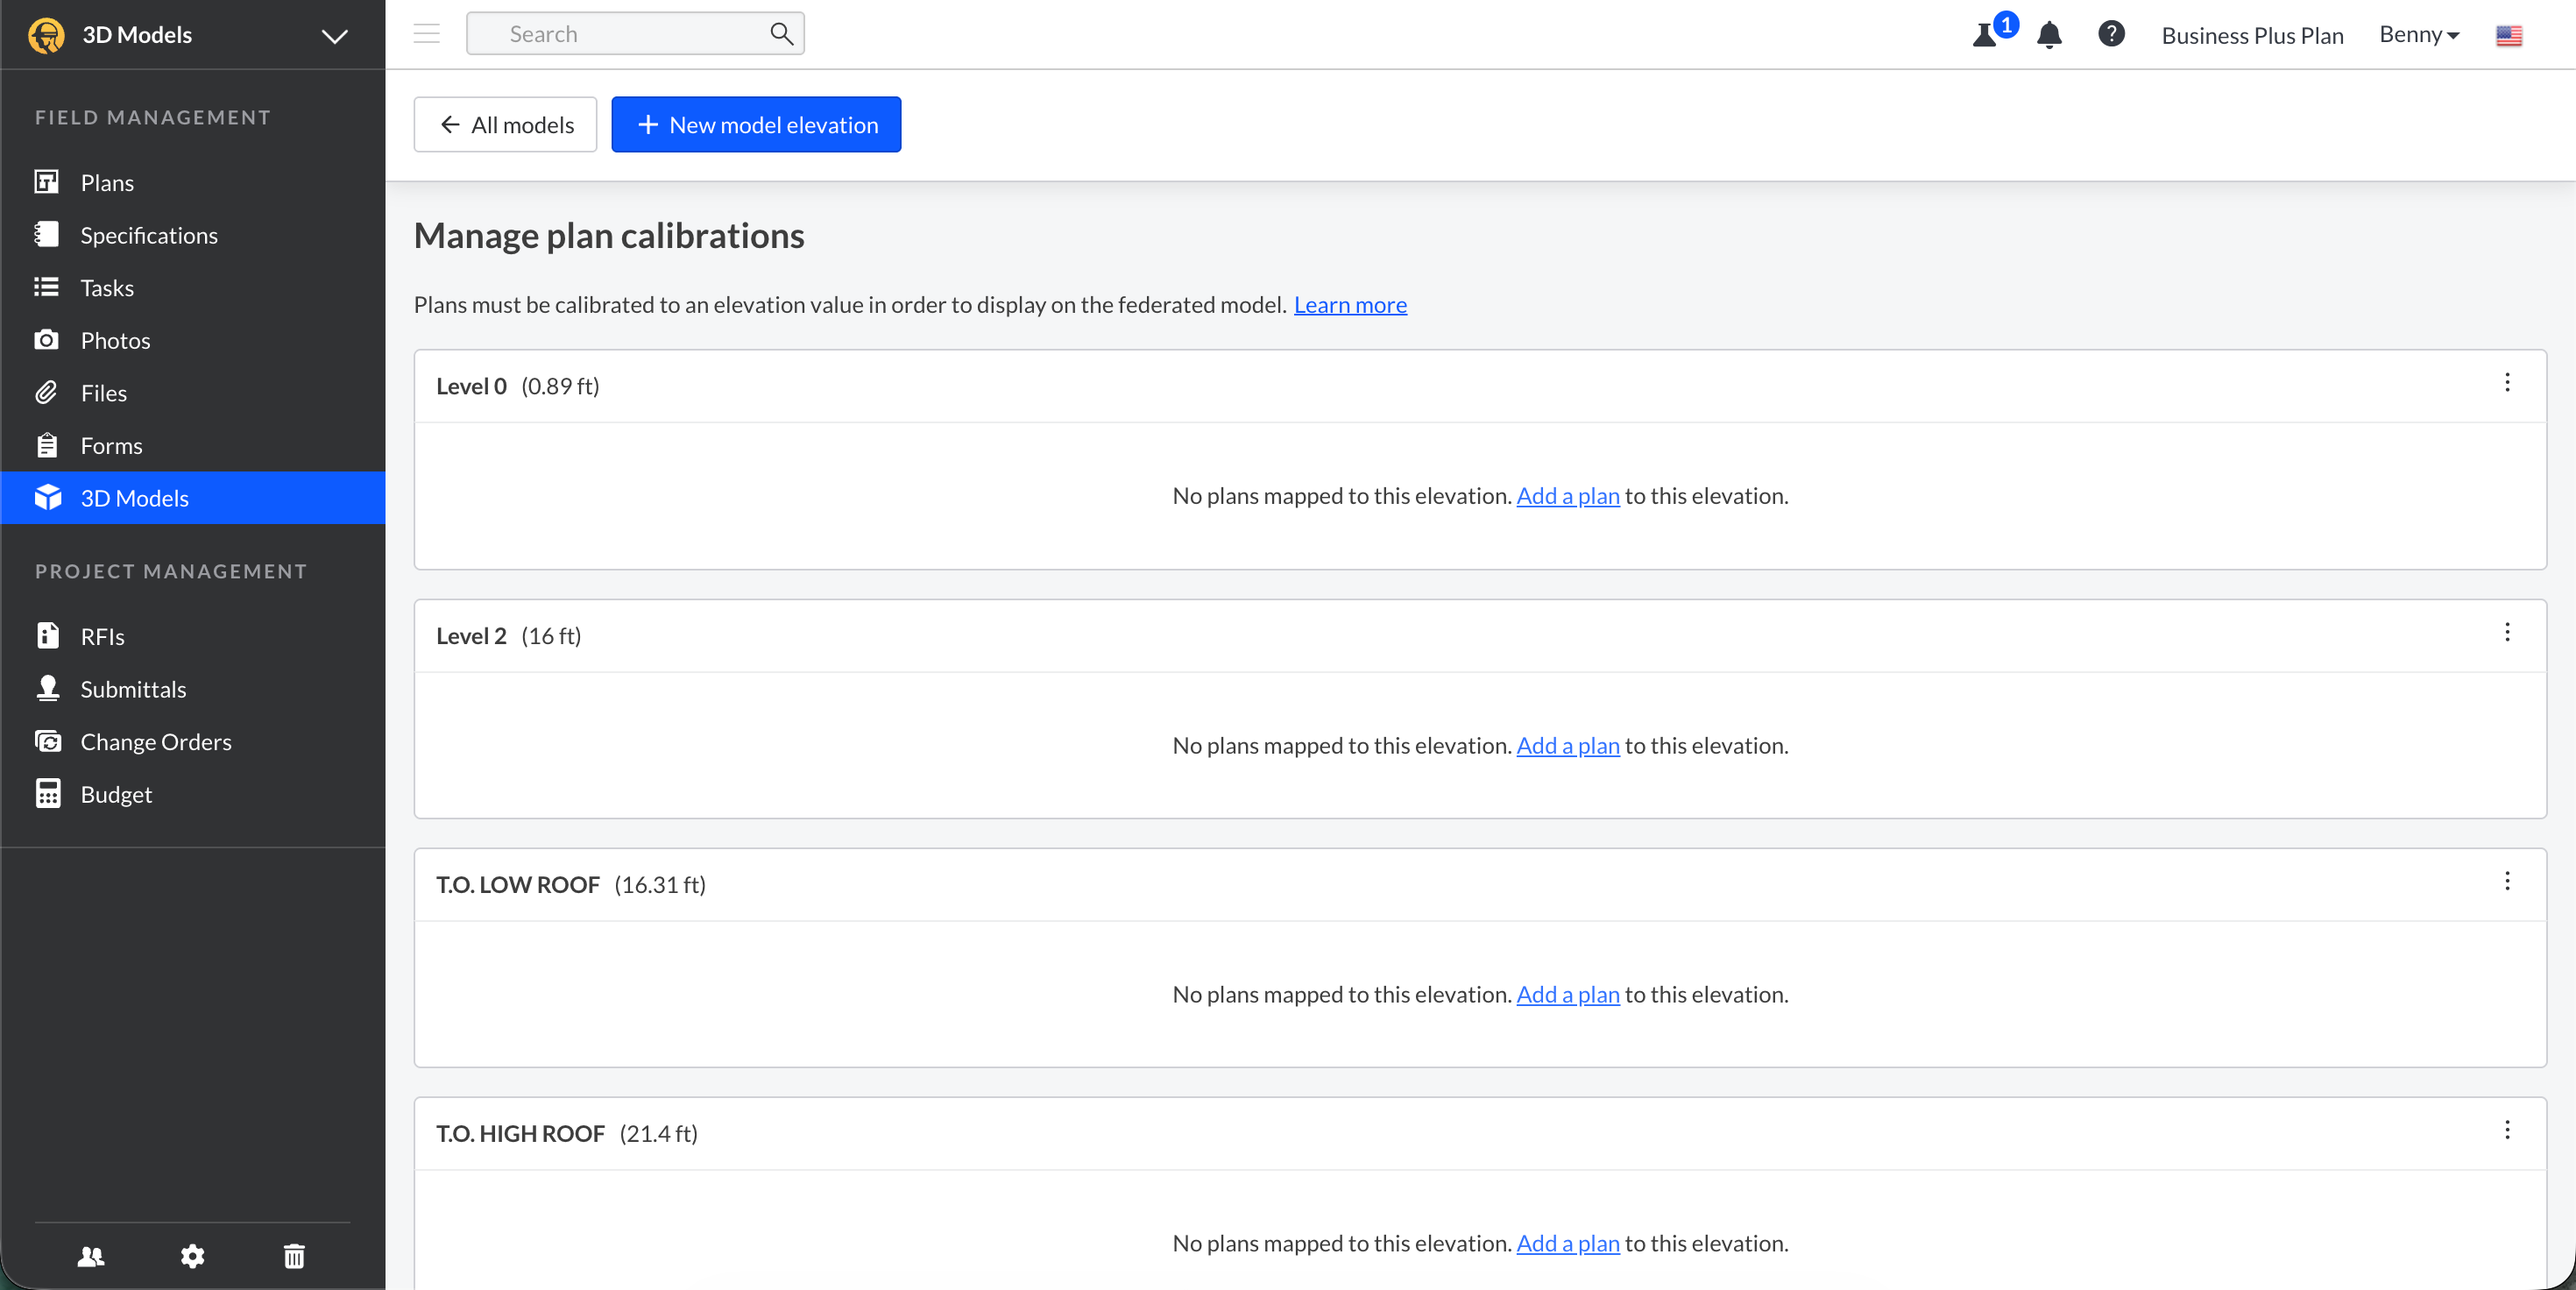Open the people/team icon in sidebar
Viewport: 2576px width, 1290px height.
coord(91,1256)
